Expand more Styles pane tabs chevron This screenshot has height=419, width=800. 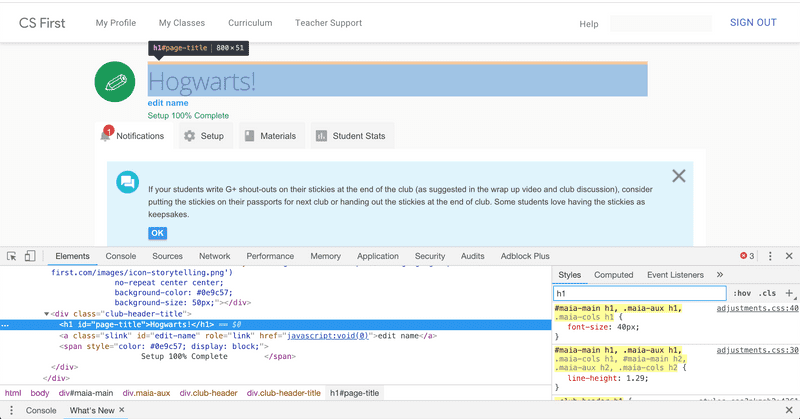coord(720,275)
